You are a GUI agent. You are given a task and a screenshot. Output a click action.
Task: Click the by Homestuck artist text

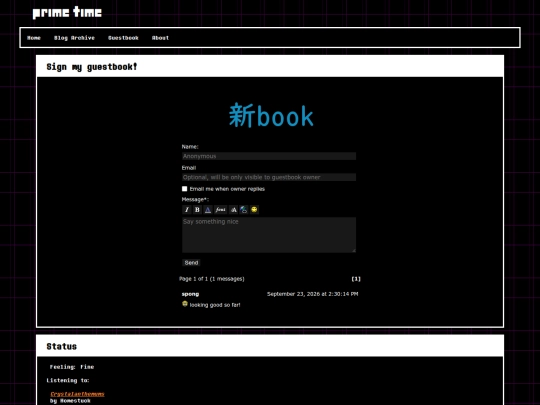(70, 401)
